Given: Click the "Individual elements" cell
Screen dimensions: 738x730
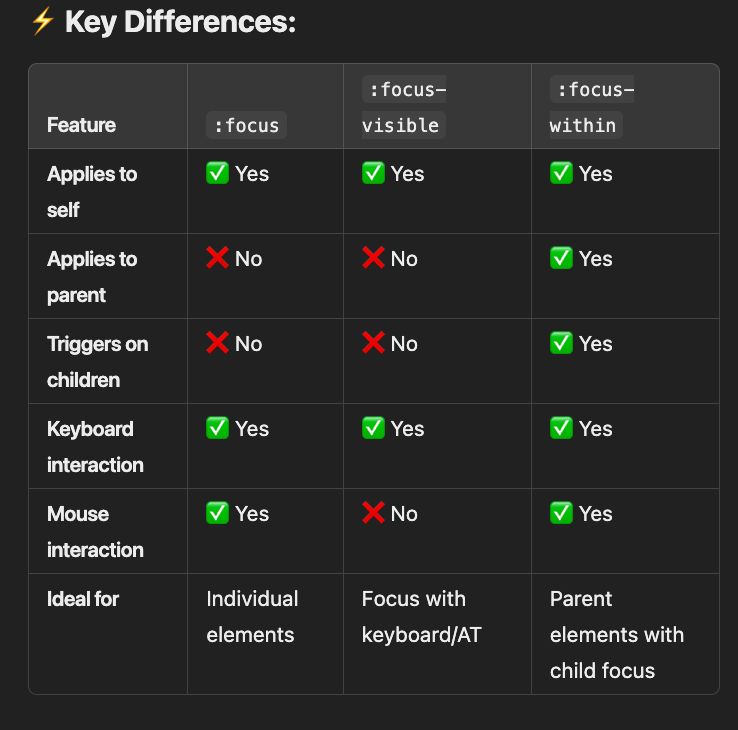Looking at the screenshot, I should [252, 616].
